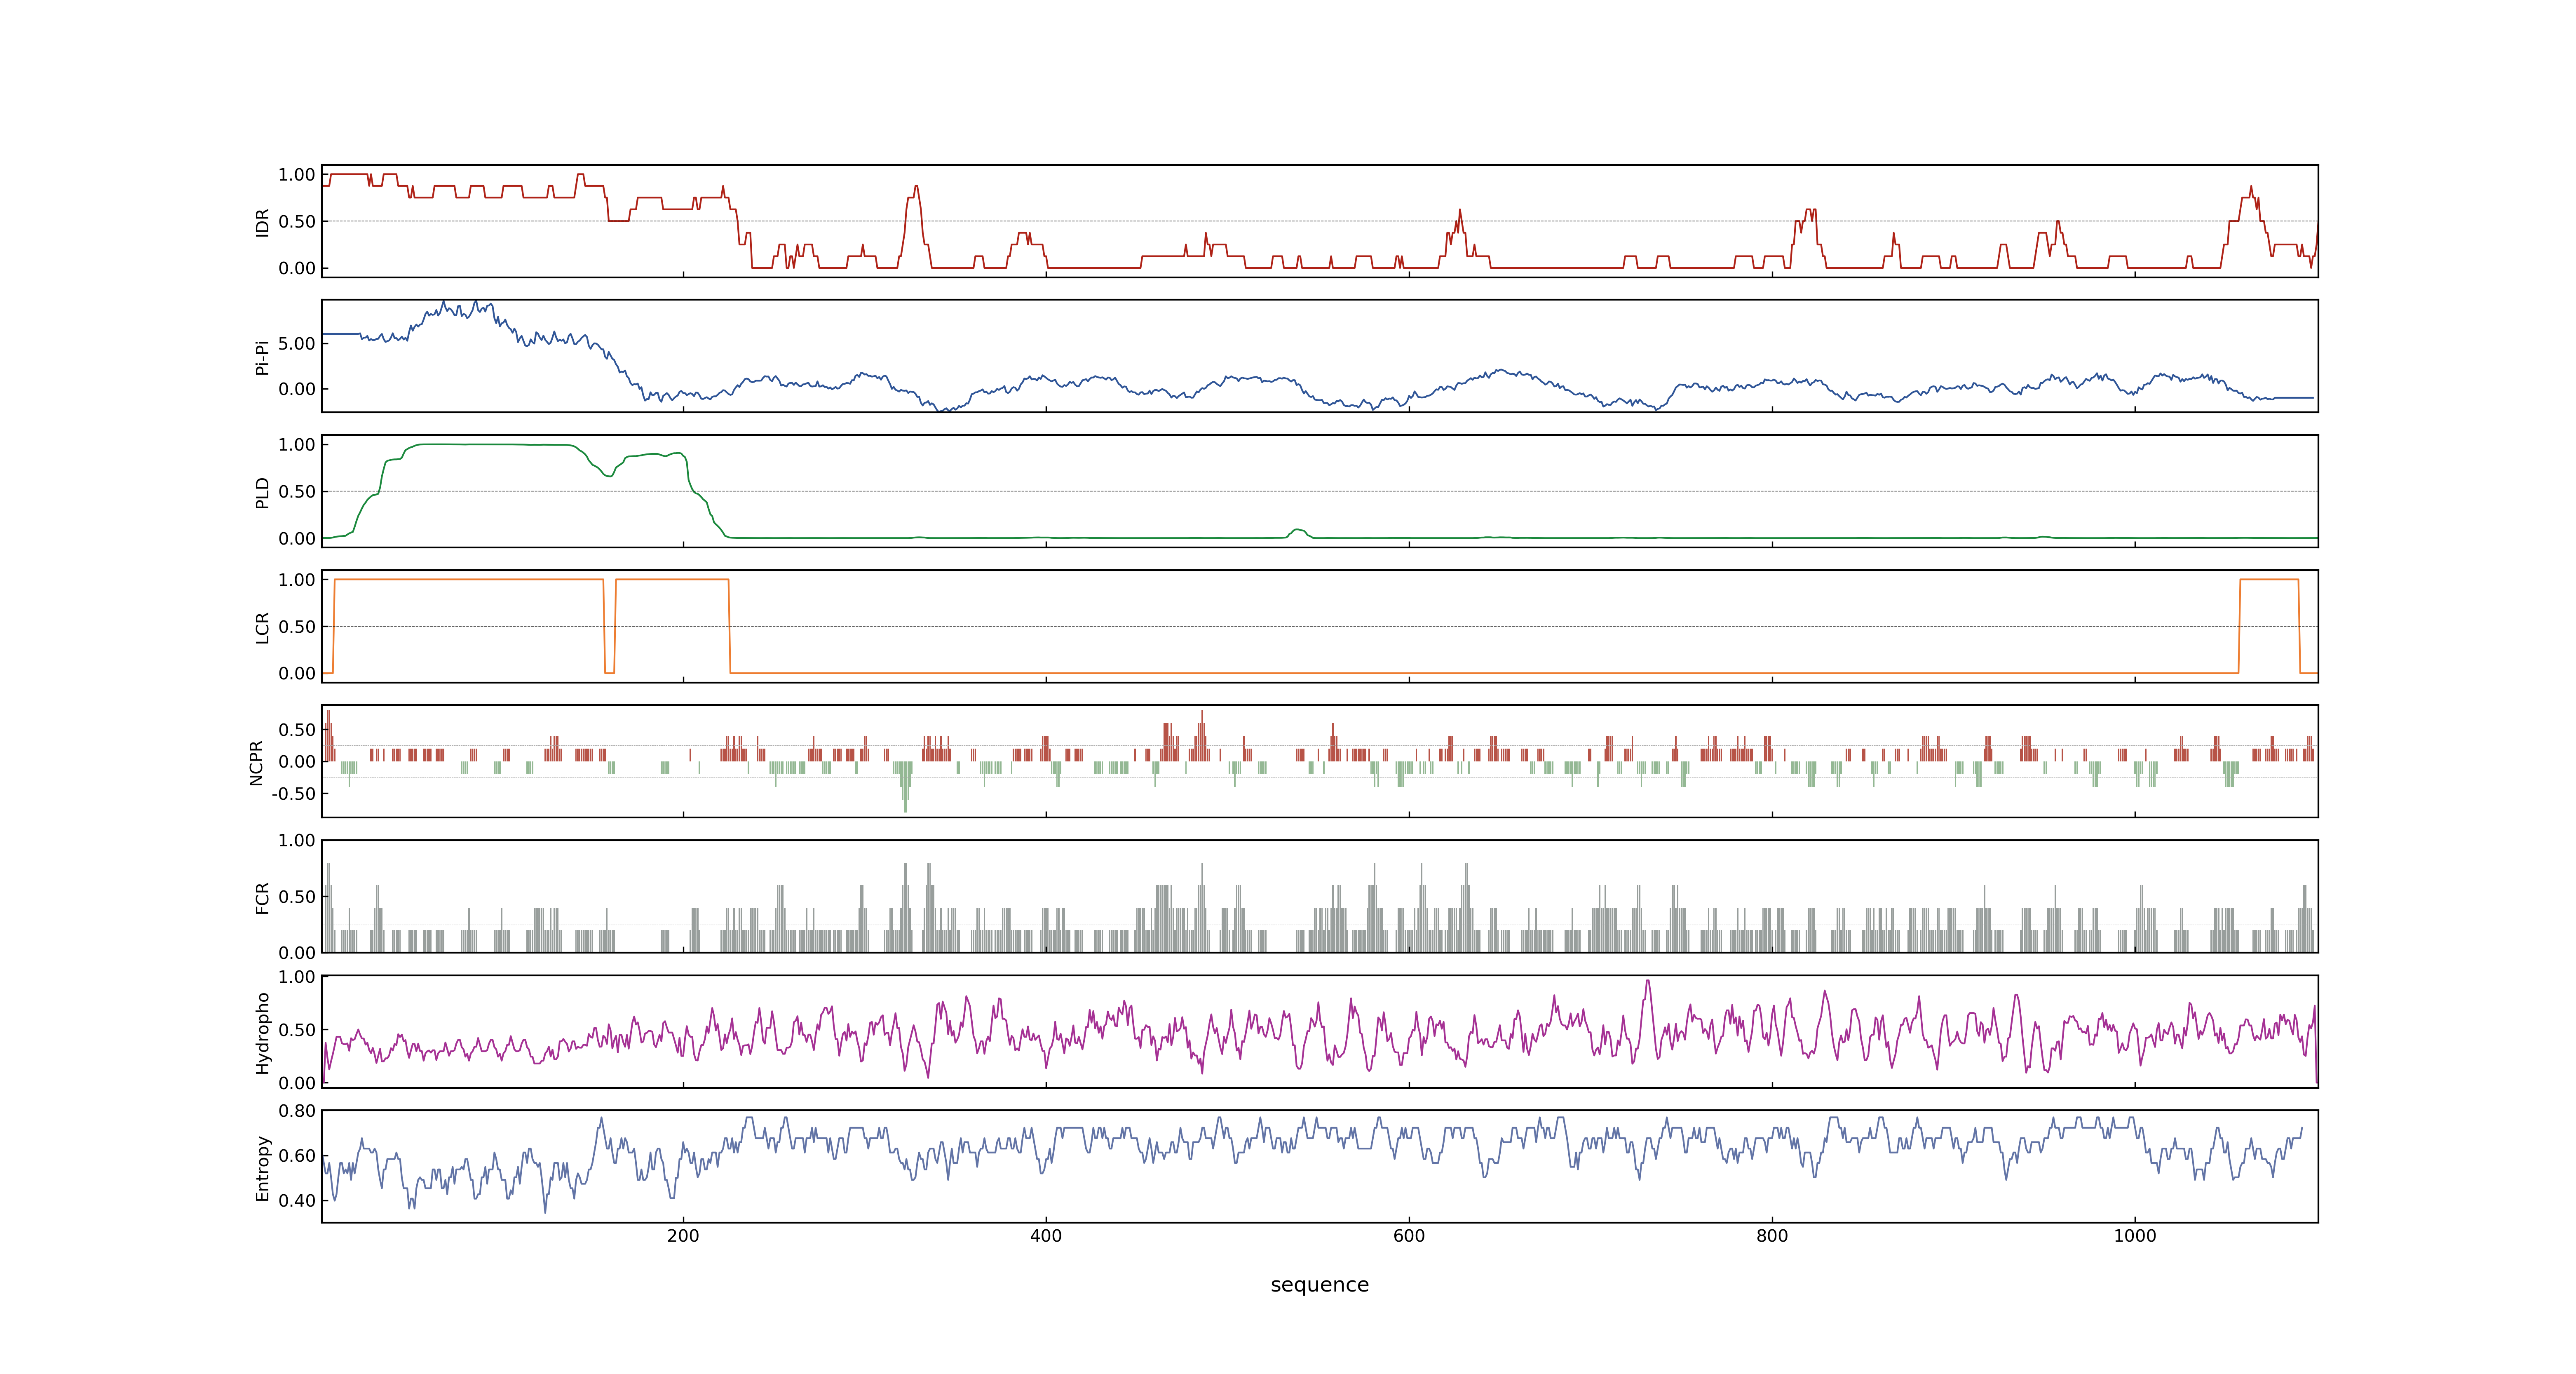The image size is (2576, 1374).
Task: Click the 0.60 tick on Entropy axis
Action: coord(297,1156)
